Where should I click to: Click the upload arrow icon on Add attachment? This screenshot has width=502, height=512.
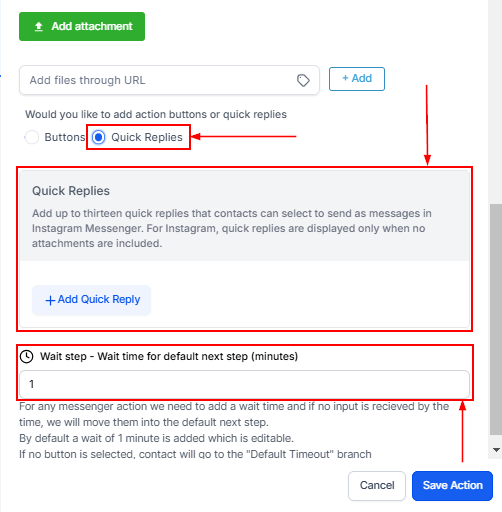click(x=39, y=26)
